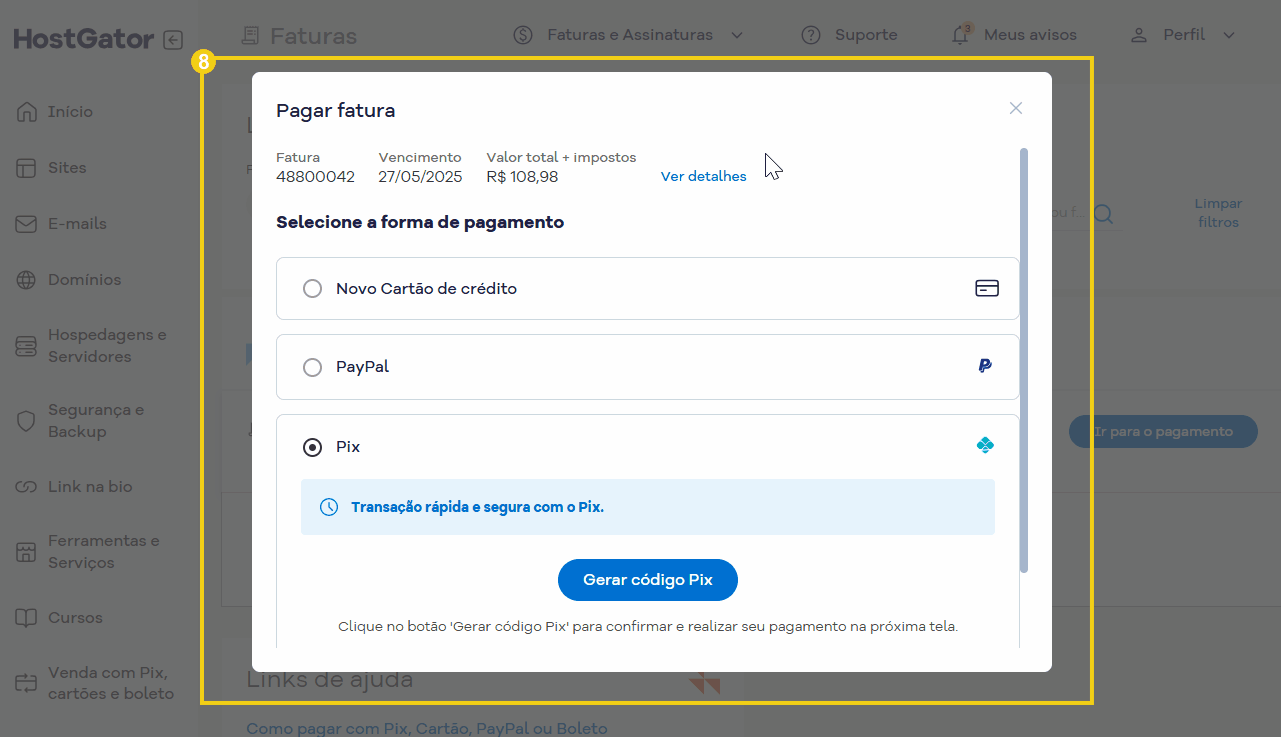1281x737 pixels.
Task: Click the Selecione a forma de pagamento heading
Action: point(420,222)
